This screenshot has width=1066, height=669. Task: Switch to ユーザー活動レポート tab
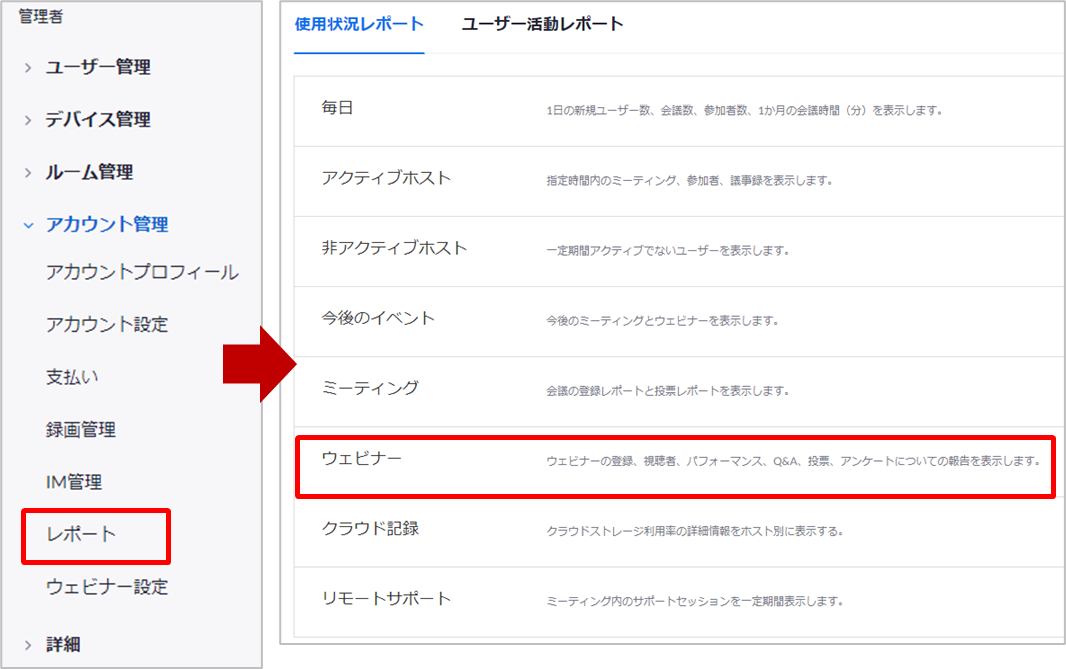[x=543, y=24]
